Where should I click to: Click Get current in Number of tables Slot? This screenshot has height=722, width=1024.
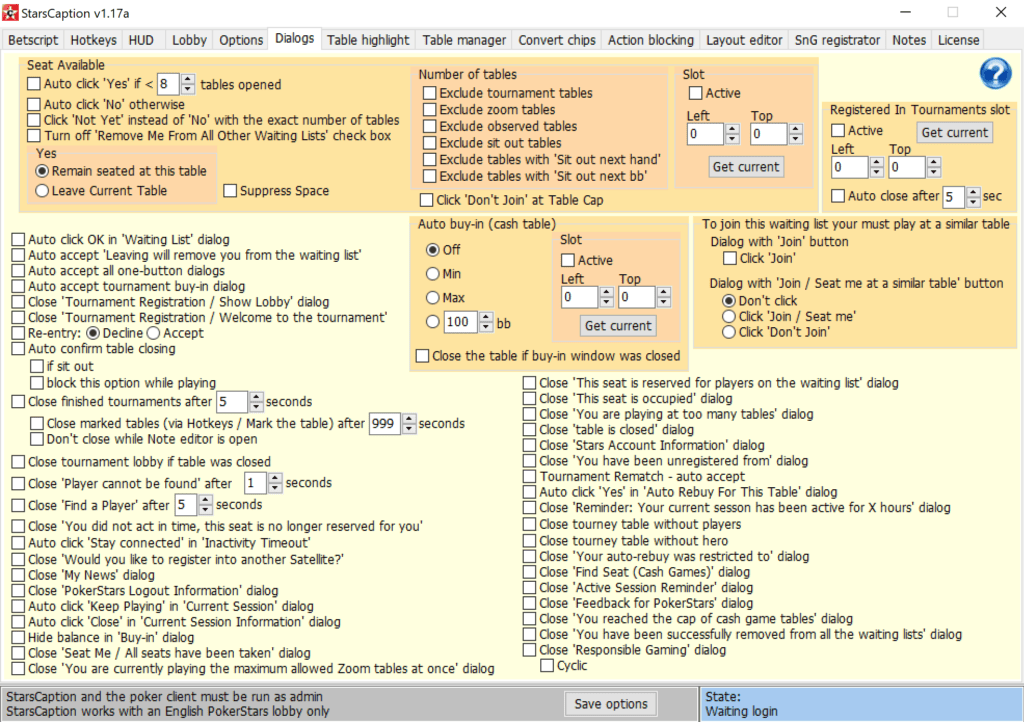click(x=746, y=166)
